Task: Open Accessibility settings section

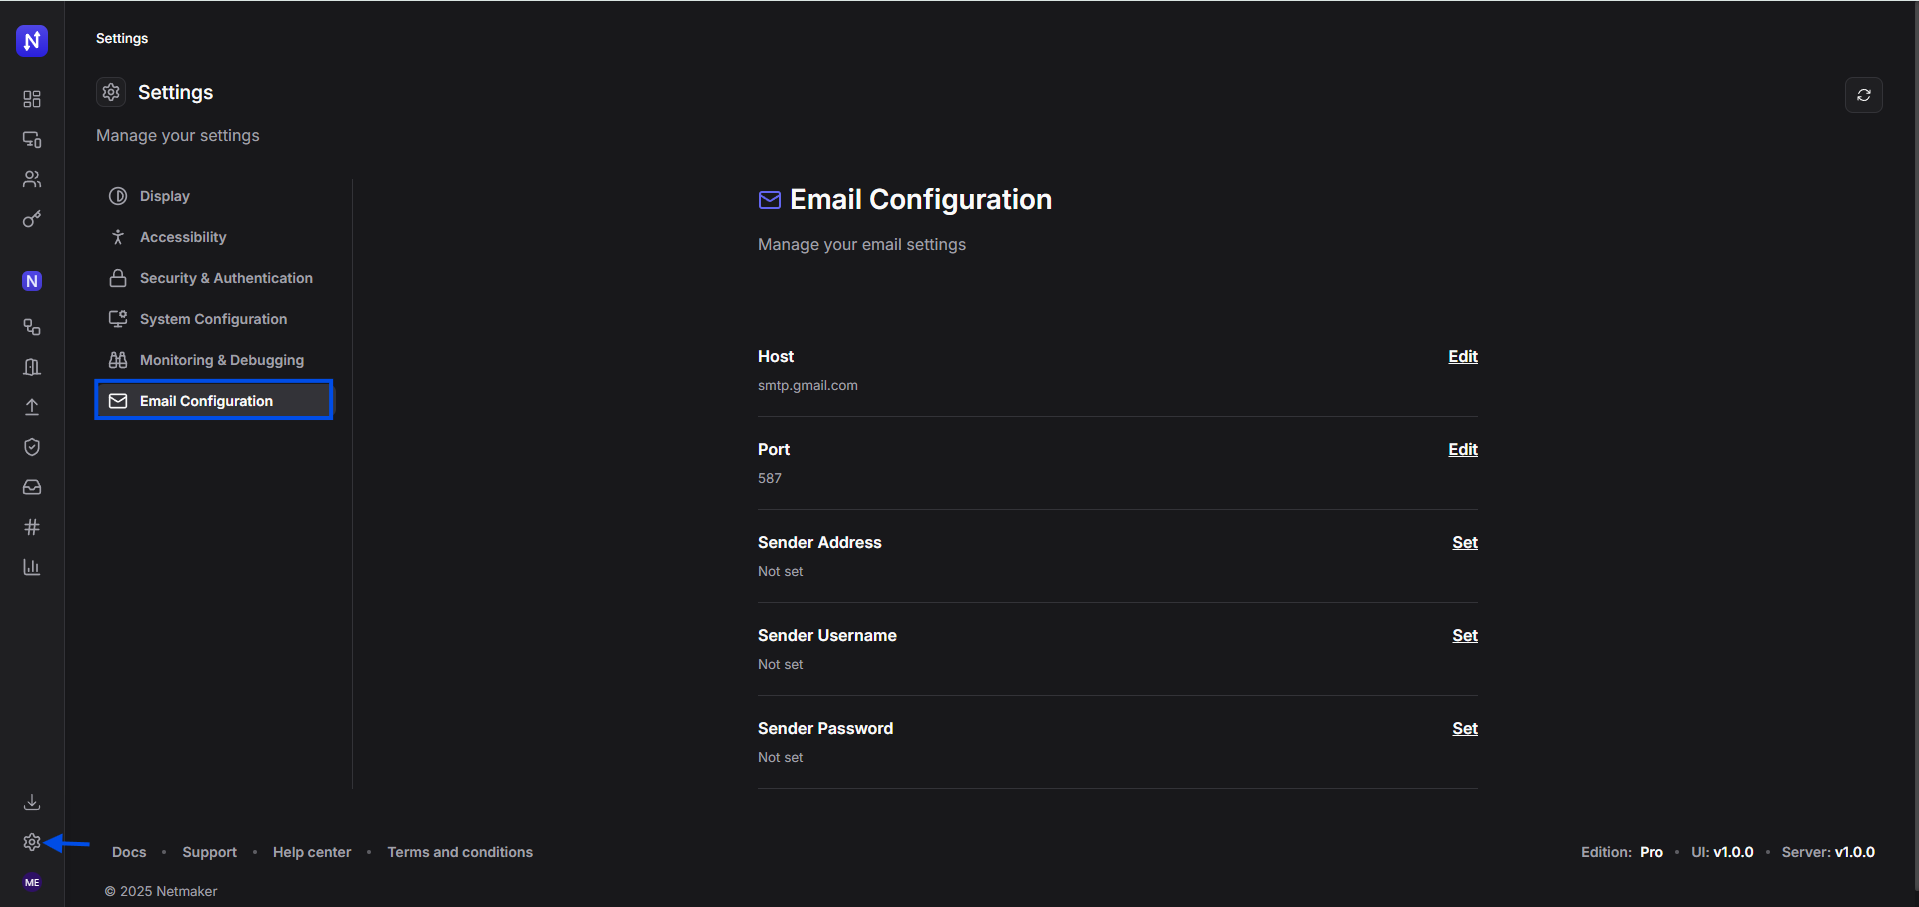Action: click(183, 237)
